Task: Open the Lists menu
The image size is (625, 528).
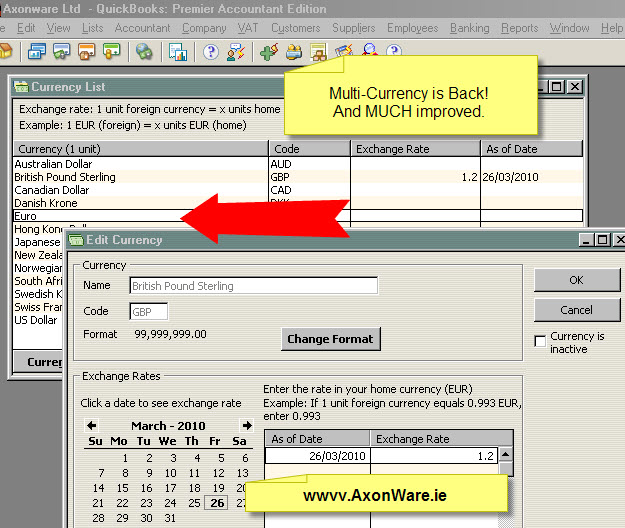Action: pyautogui.click(x=92, y=28)
